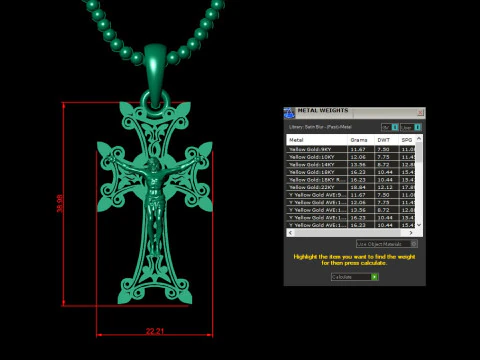Image resolution: width=480 pixels, height=360 pixels.
Task: Close the Metal Weights dialog
Action: coord(420,113)
